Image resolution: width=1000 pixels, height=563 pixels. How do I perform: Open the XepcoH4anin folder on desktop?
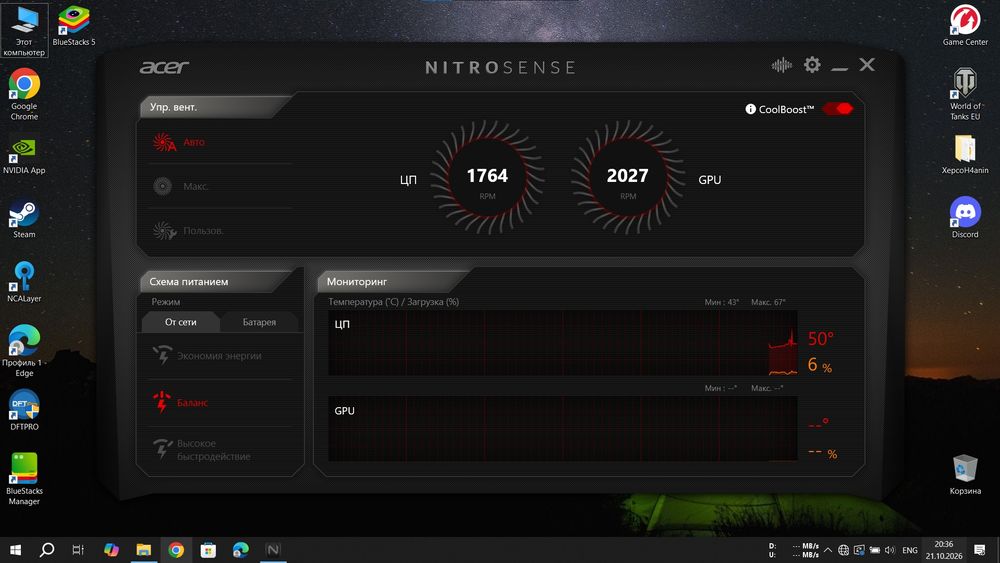coord(965,154)
